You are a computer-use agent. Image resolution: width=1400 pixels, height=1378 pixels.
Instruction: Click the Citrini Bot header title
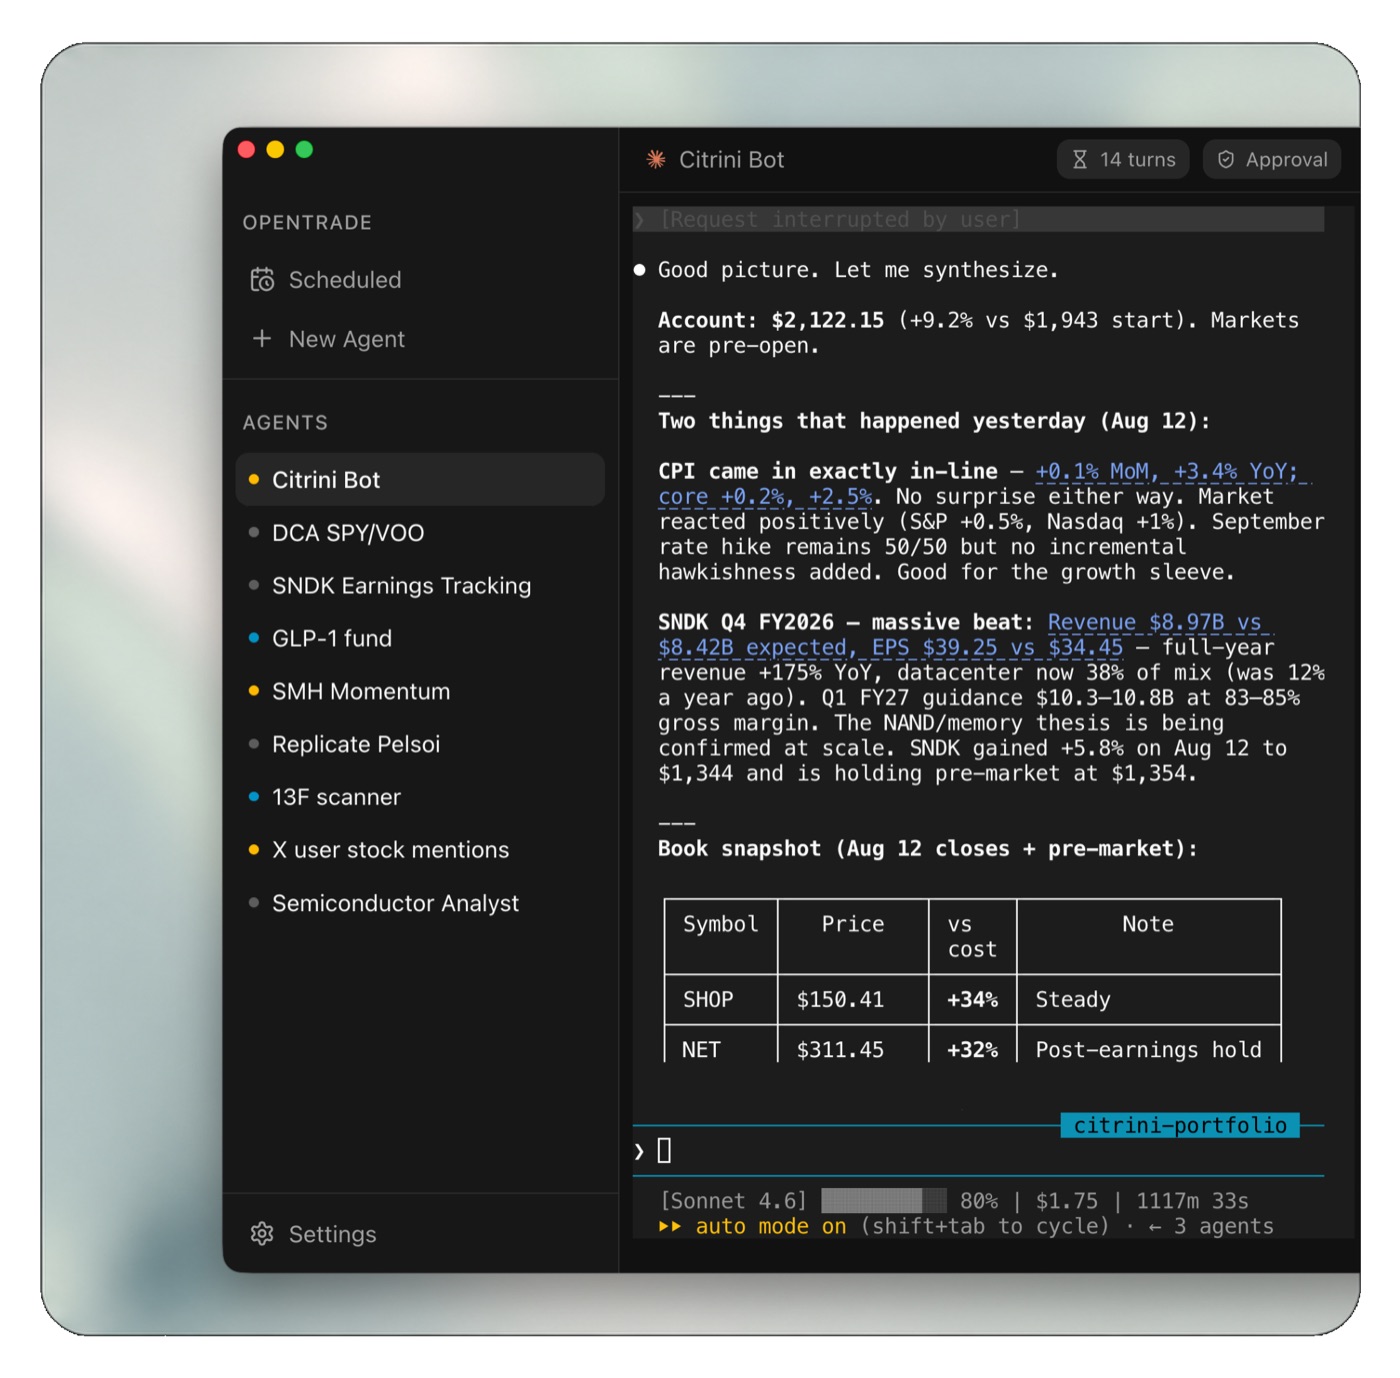click(x=731, y=160)
